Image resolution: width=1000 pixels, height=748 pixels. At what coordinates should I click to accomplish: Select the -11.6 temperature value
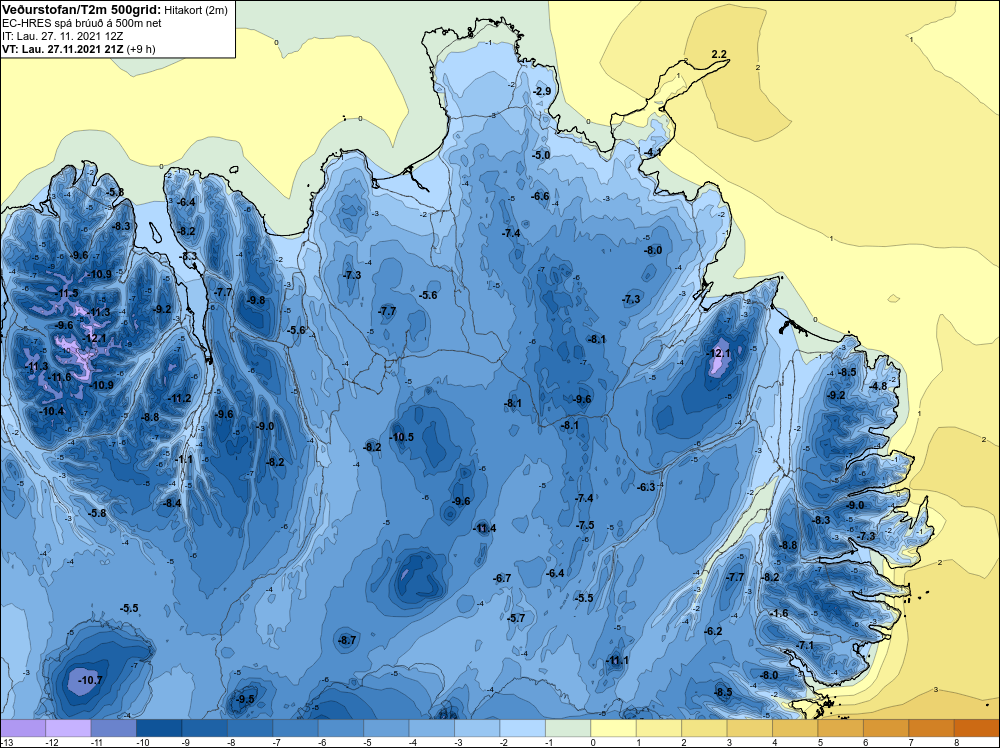(x=59, y=378)
